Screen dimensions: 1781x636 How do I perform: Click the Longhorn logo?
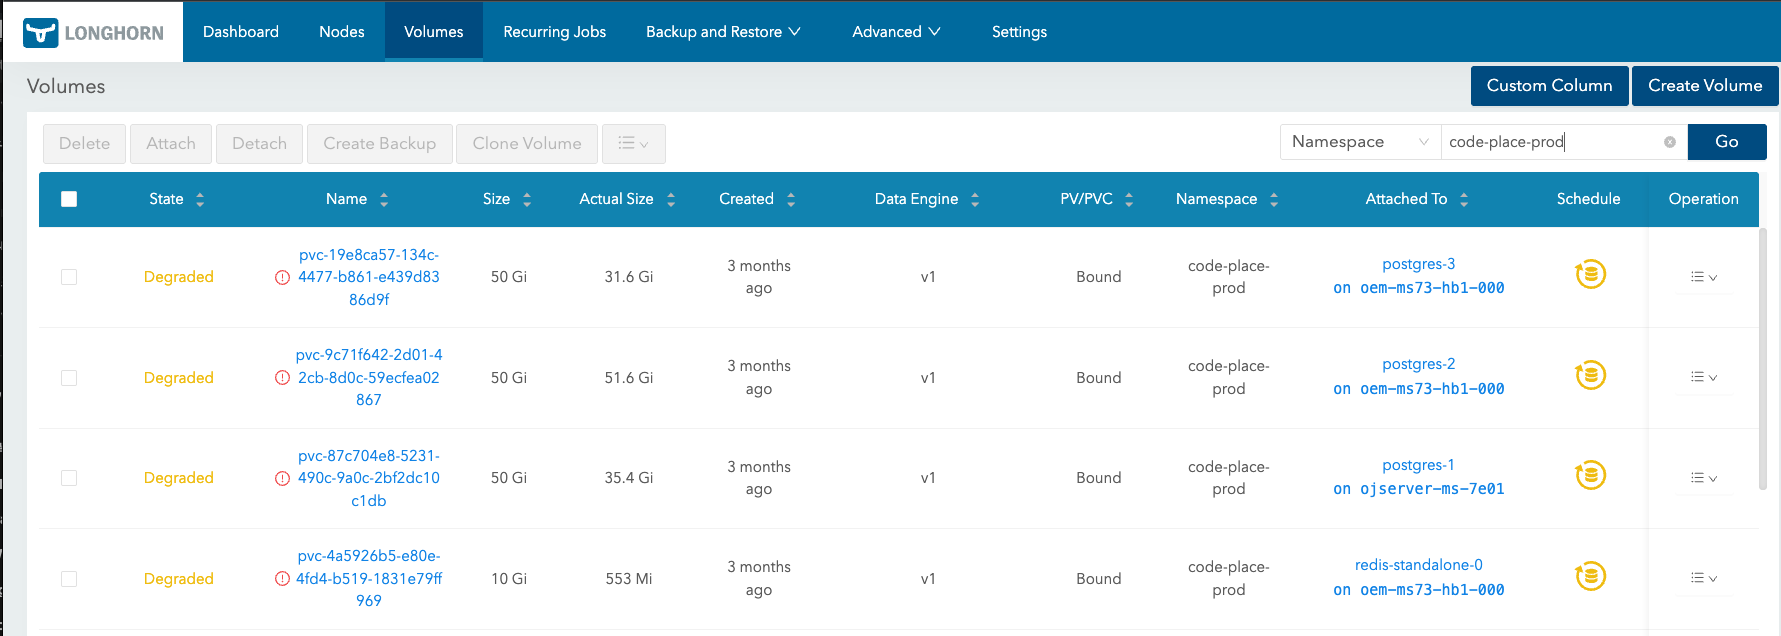94,32
